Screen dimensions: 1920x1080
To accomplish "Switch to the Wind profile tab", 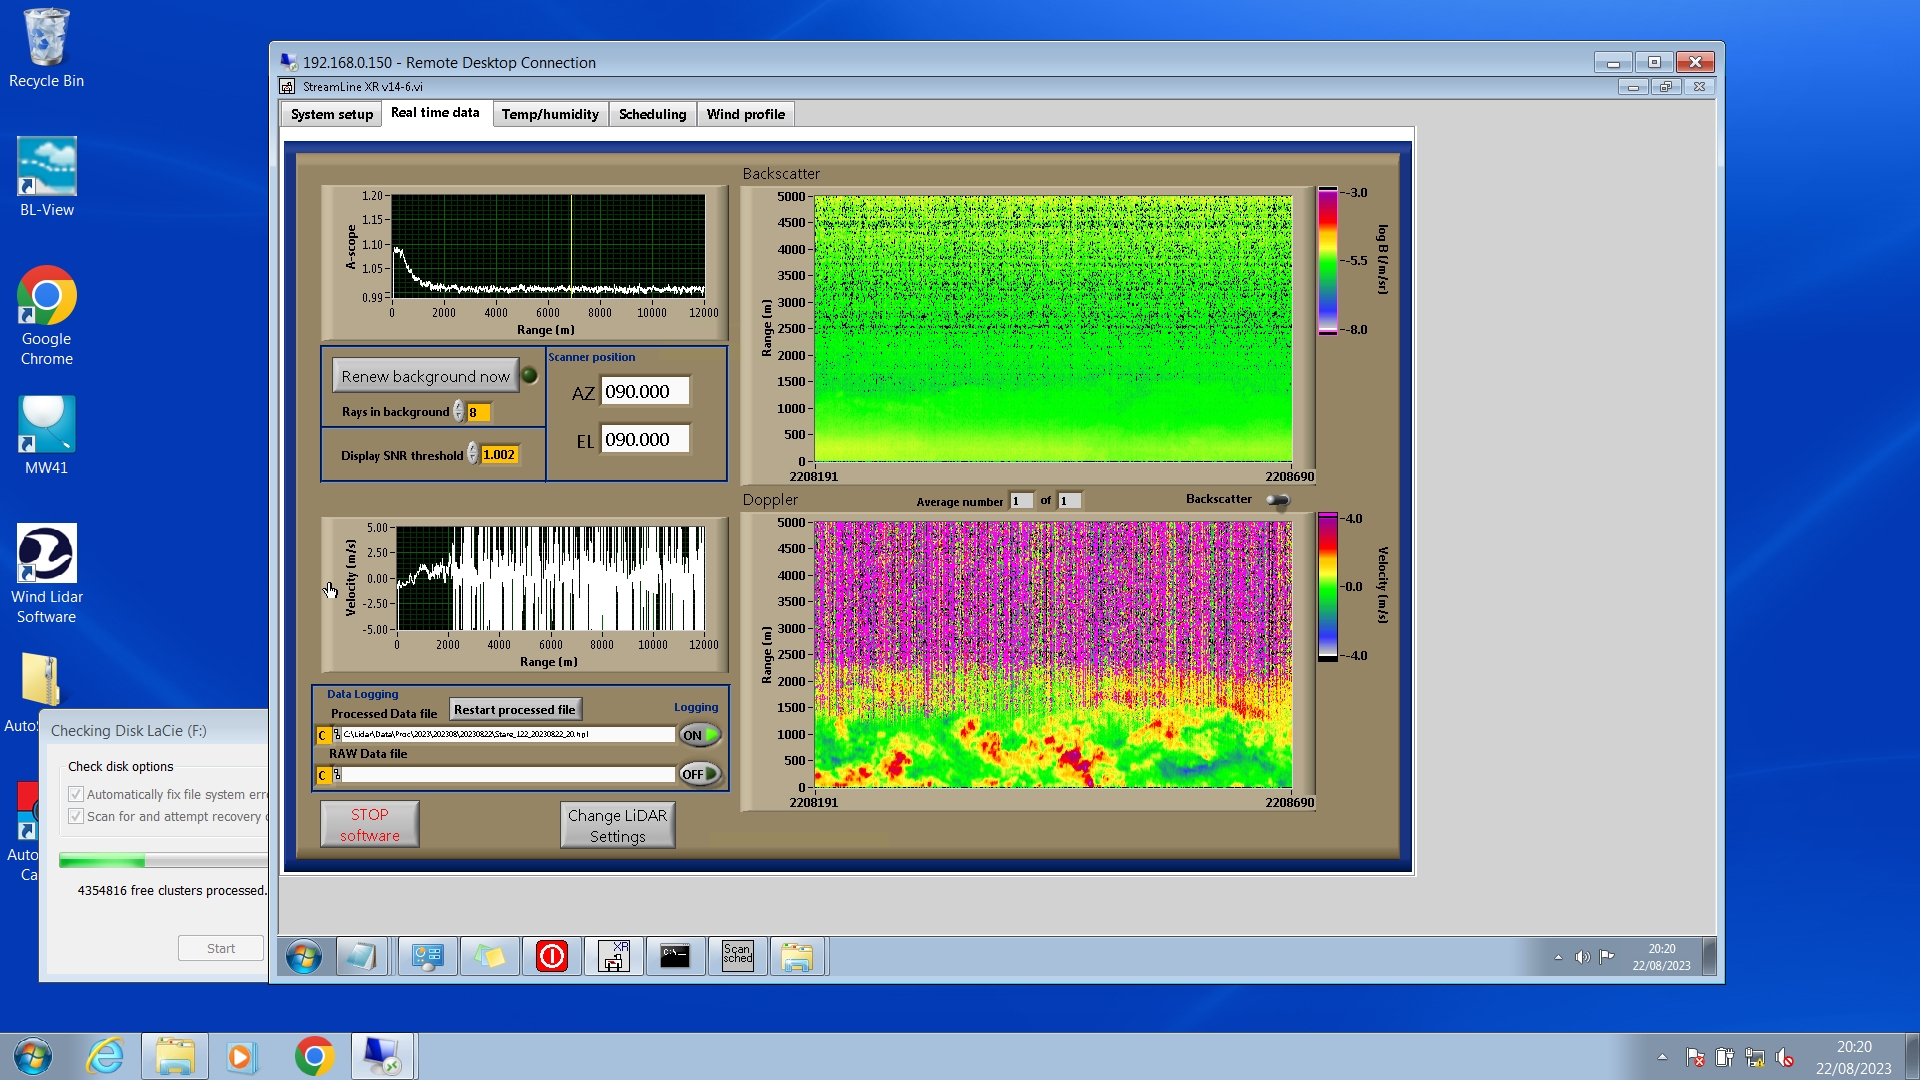I will pyautogui.click(x=745, y=114).
